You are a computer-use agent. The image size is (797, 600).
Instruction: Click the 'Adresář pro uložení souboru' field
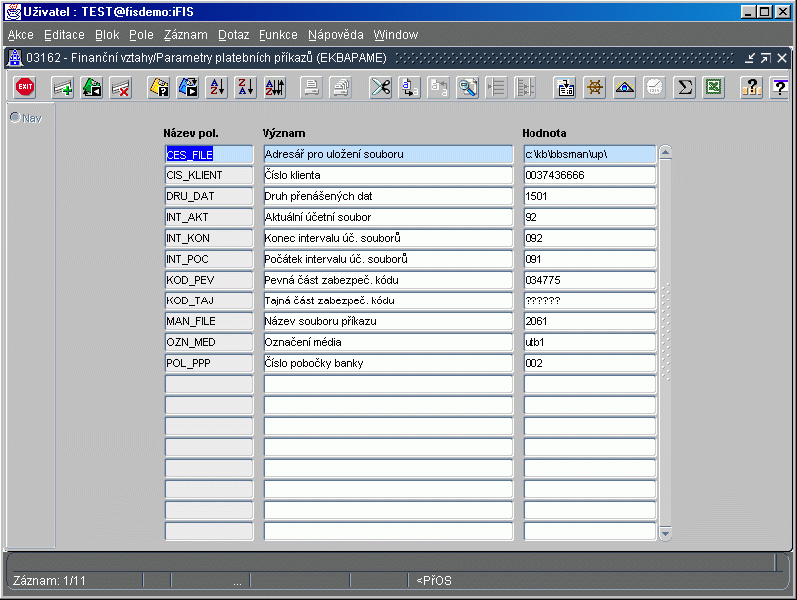coord(388,155)
